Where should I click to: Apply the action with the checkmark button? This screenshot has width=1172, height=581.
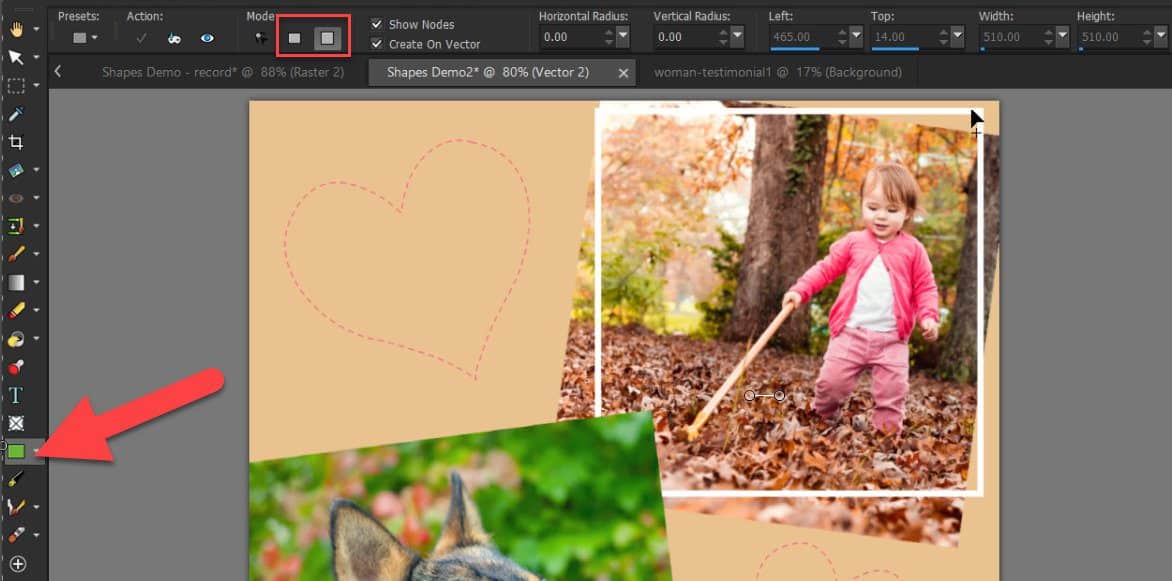143,37
